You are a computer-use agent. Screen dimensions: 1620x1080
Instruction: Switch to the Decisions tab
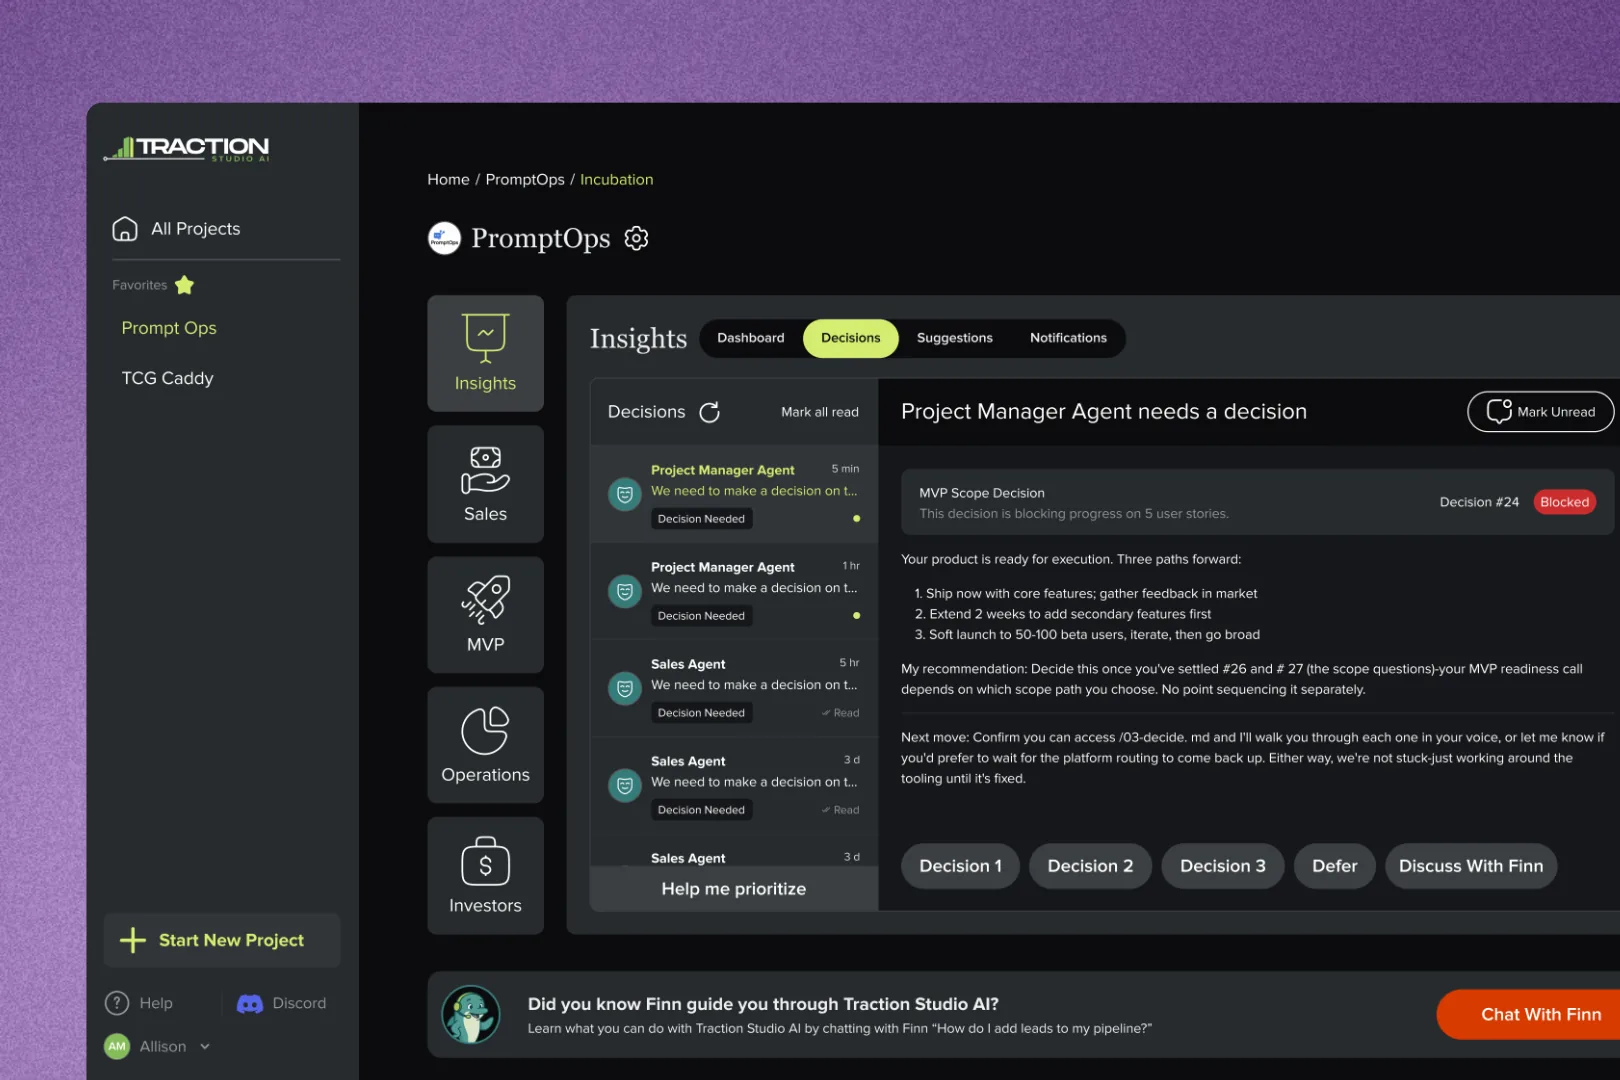tap(851, 338)
